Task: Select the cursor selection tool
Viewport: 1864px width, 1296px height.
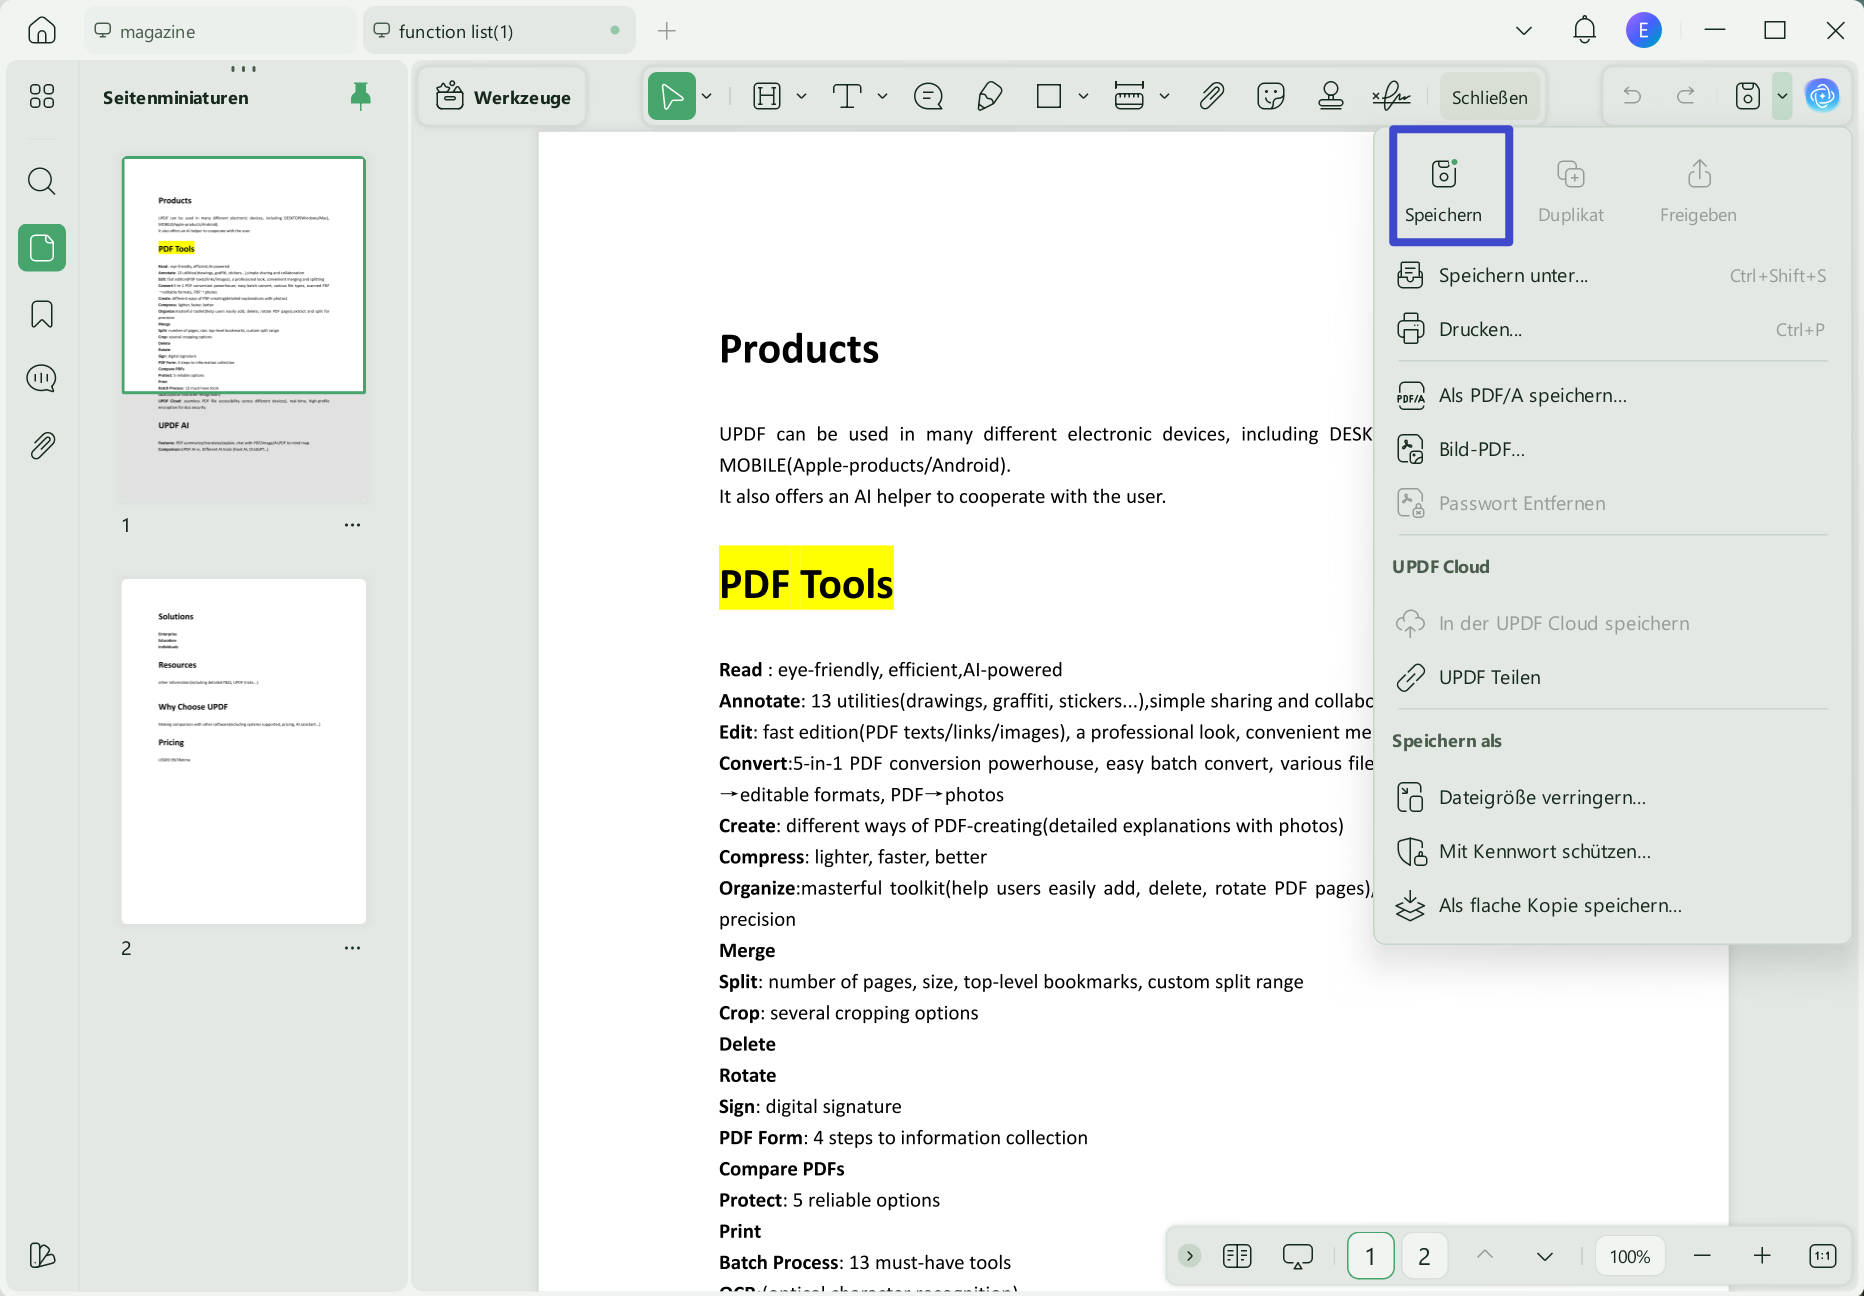Action: click(672, 97)
